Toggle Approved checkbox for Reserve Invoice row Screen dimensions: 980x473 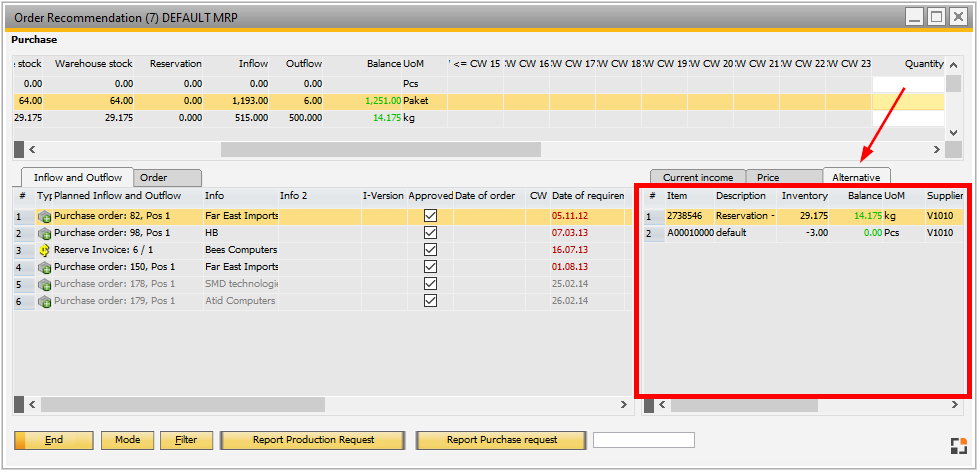(430, 250)
